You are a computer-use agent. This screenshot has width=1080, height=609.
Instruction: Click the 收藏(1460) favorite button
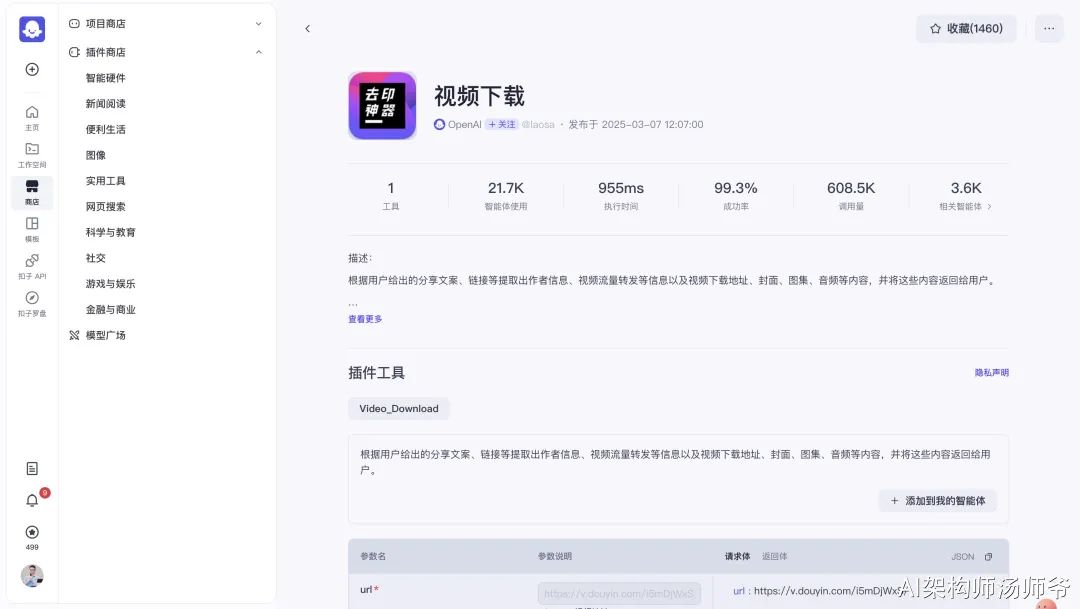[x=966, y=28]
